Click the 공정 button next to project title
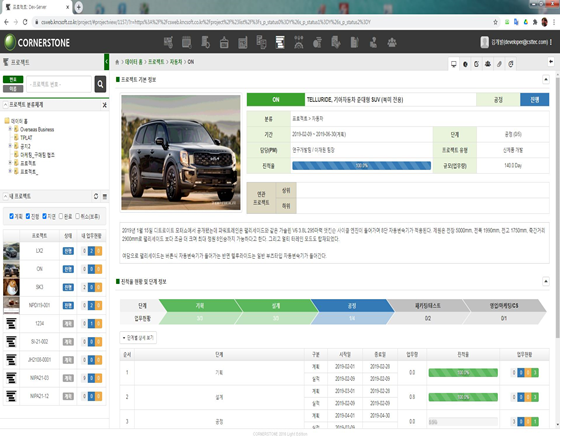This screenshot has width=564, height=437. click(x=498, y=100)
